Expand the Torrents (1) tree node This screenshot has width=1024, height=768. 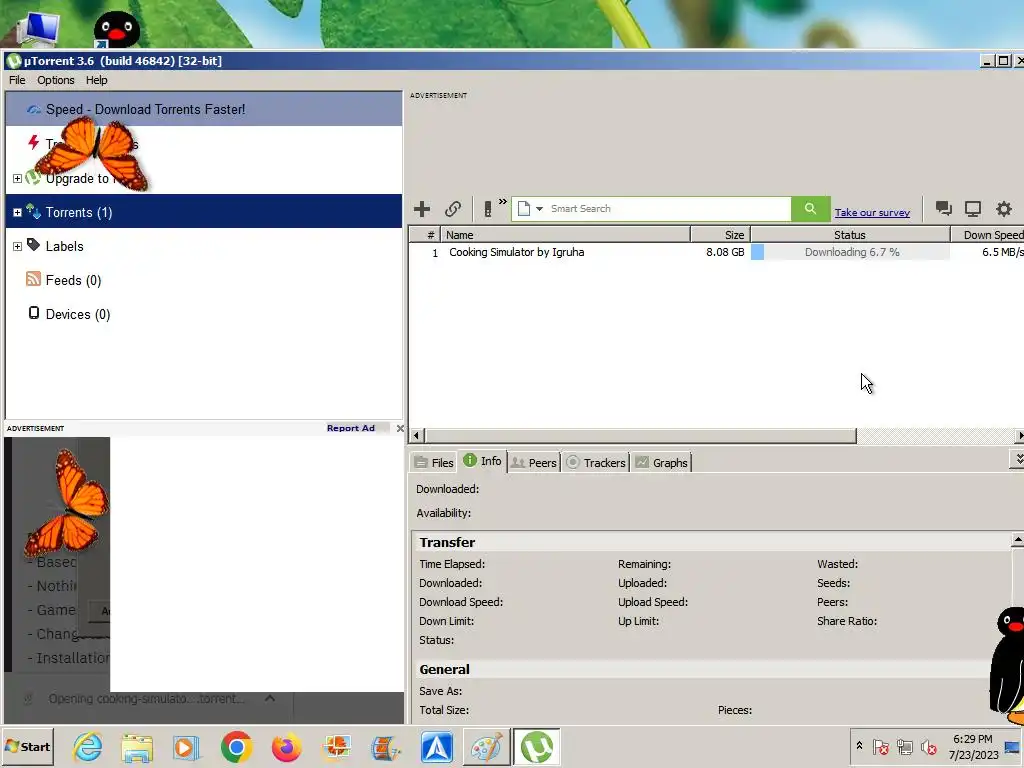(x=18, y=212)
